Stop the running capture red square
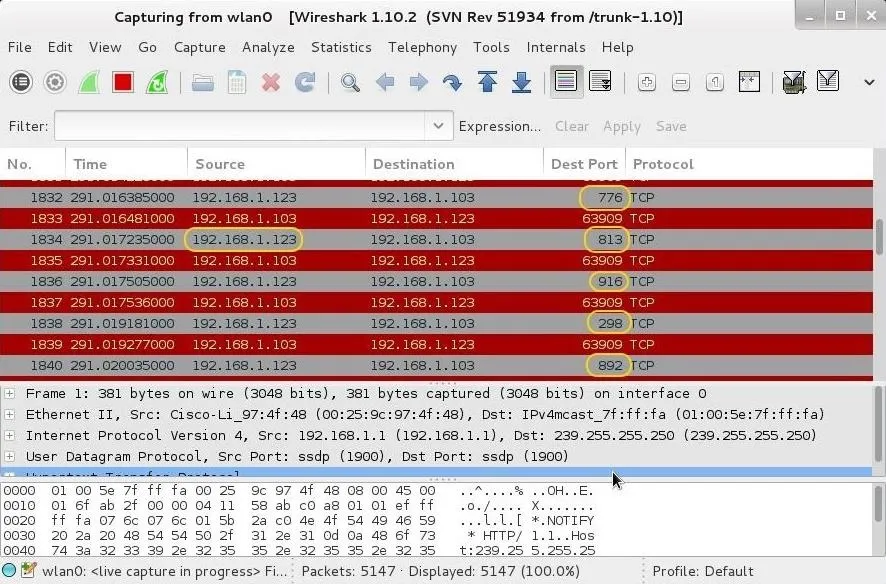The height and width of the screenshot is (584, 886). pyautogui.click(x=123, y=82)
